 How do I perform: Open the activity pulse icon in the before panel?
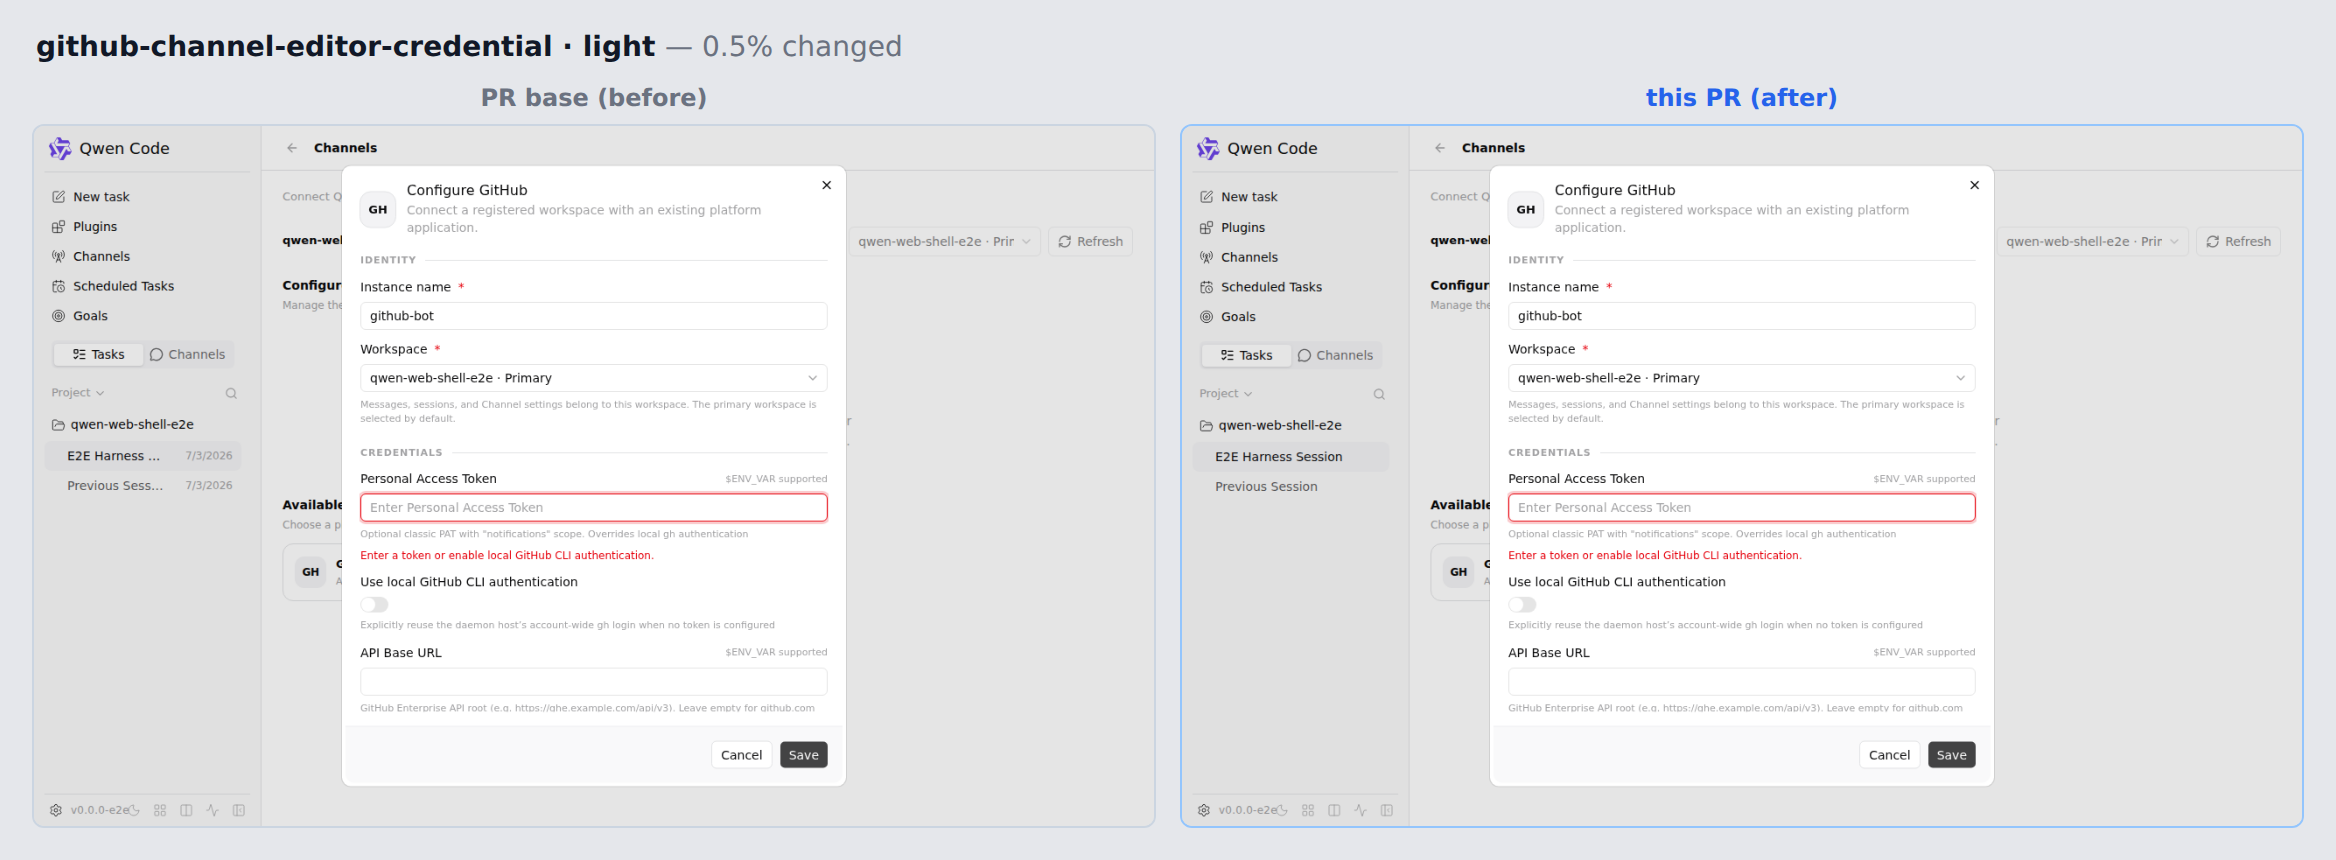coord(212,810)
